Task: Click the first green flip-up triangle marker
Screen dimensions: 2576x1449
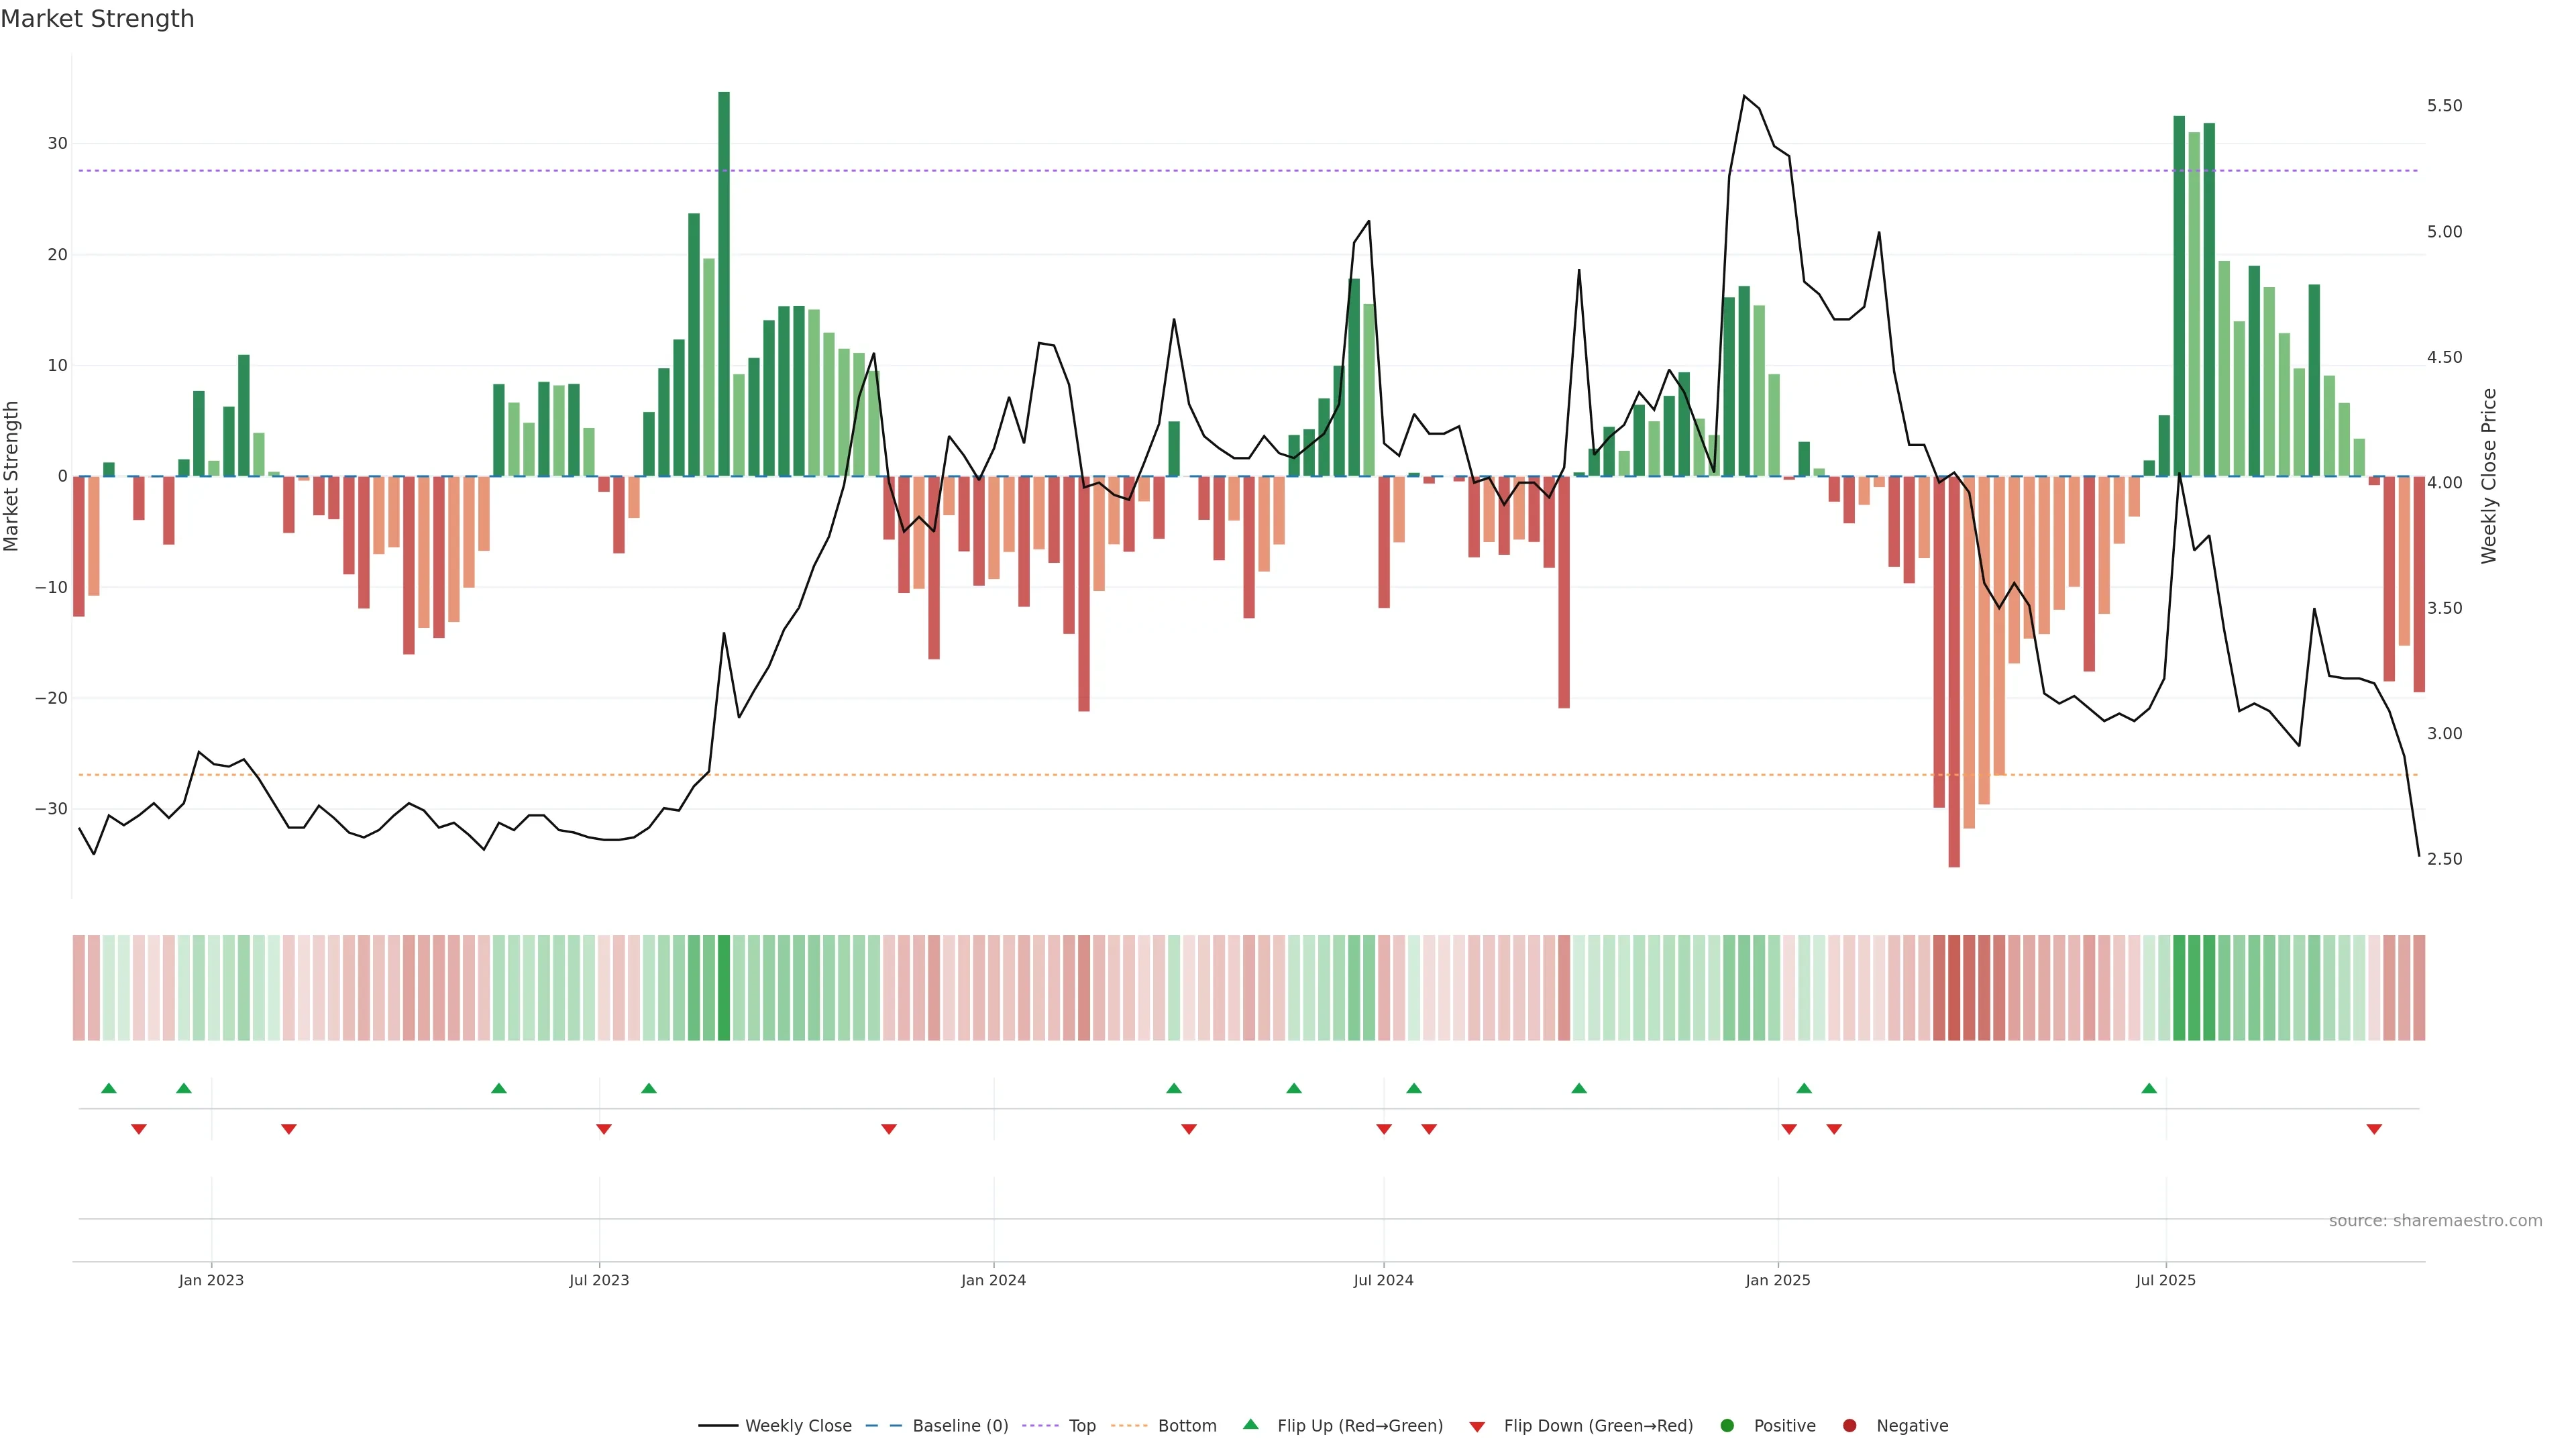Action: [x=109, y=1088]
